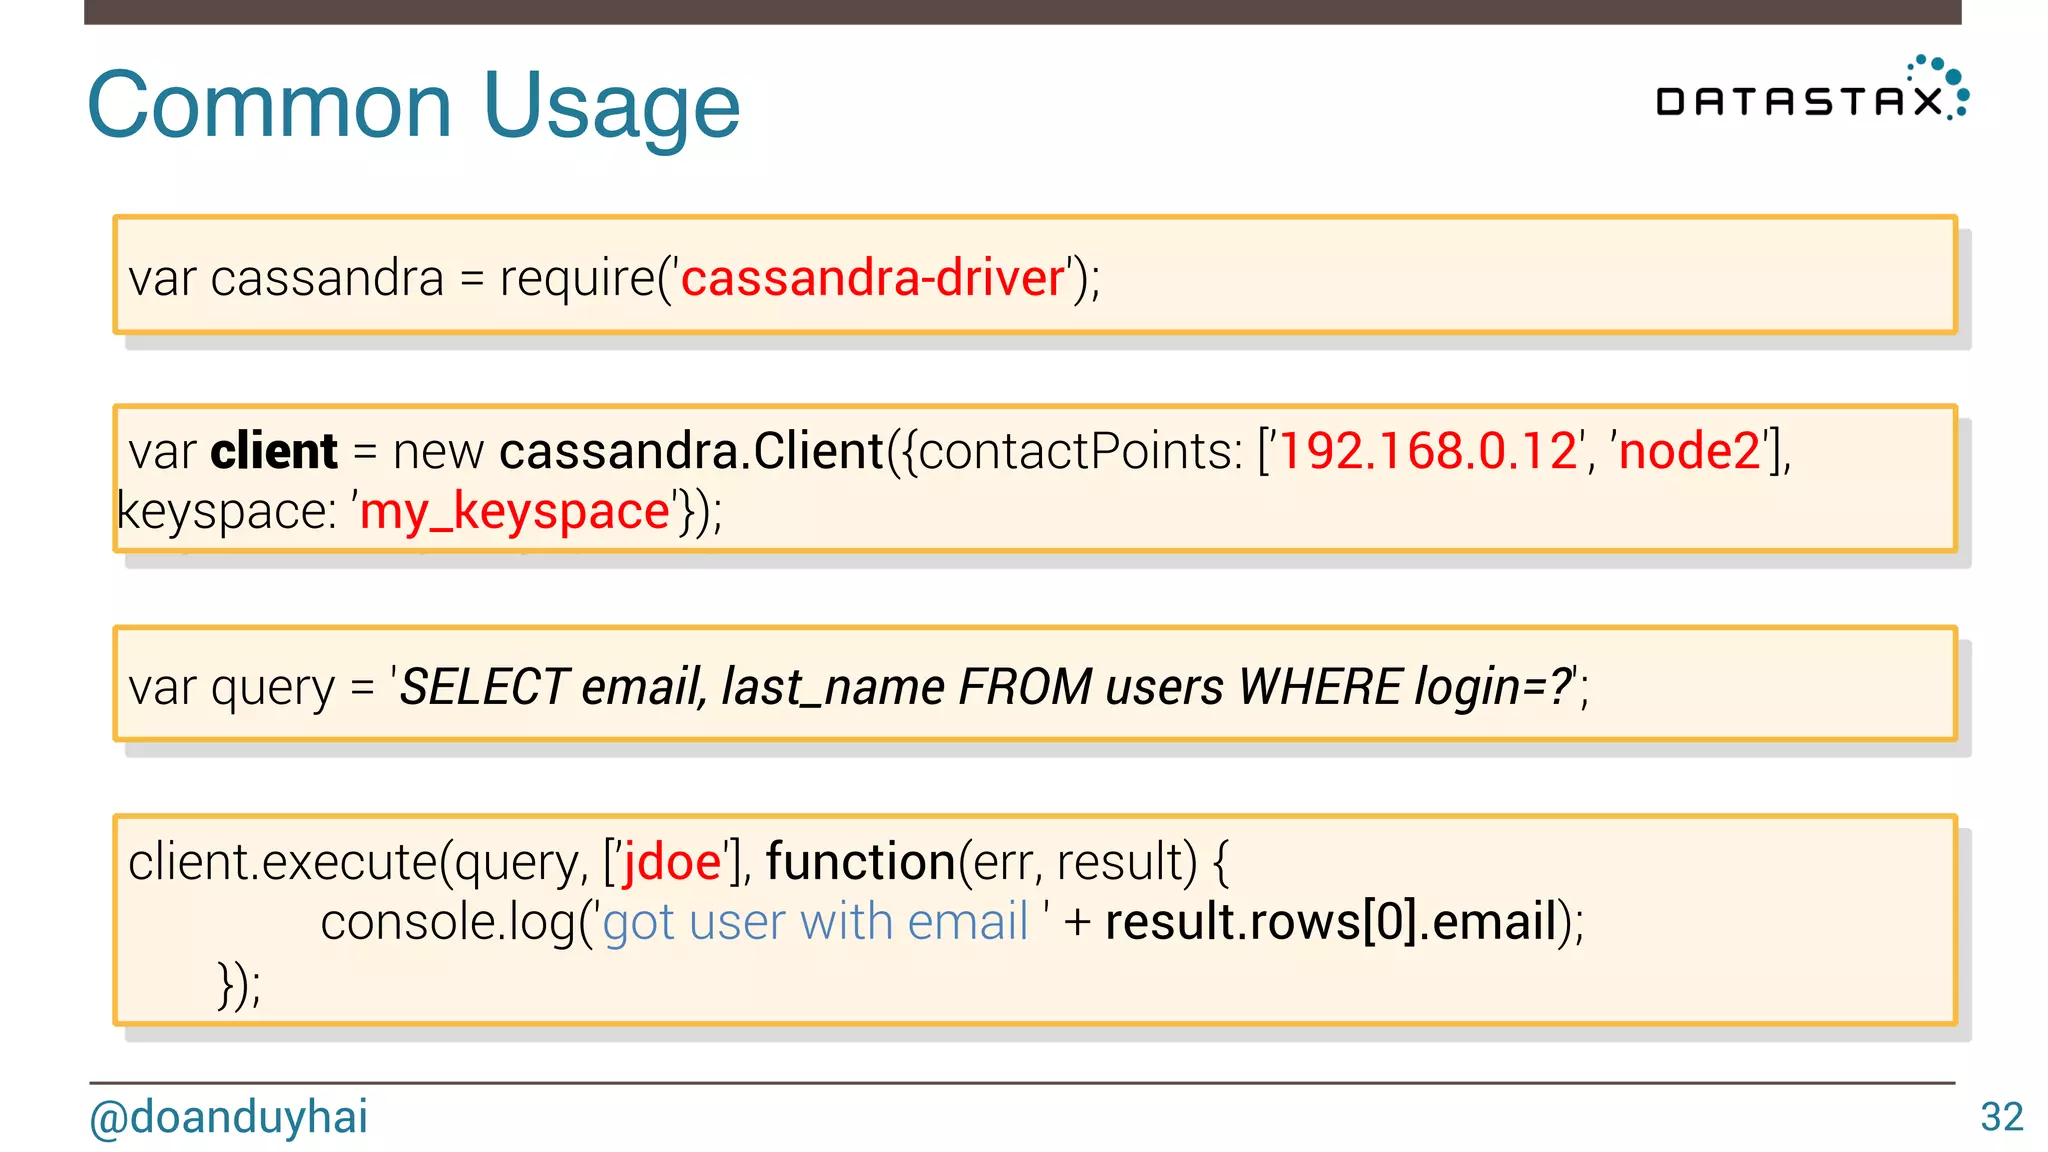Click the blue 'got user with email' string
The width and height of the screenshot is (2048, 1152).
[815, 922]
